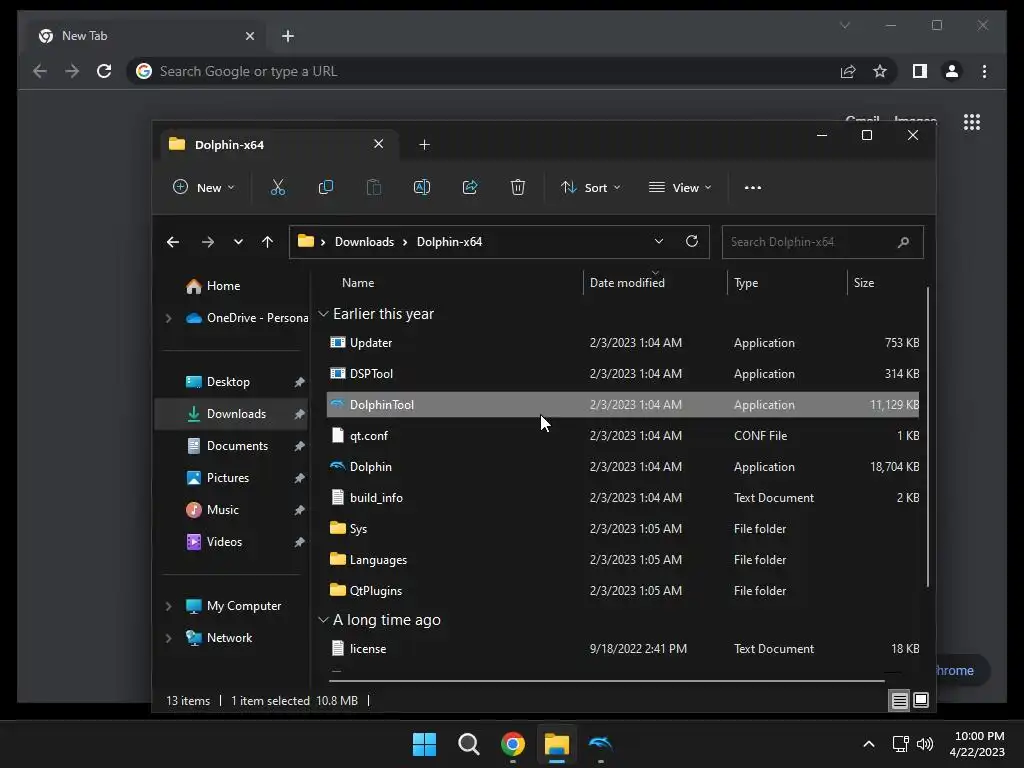Open Chrome from the taskbar

(513, 744)
